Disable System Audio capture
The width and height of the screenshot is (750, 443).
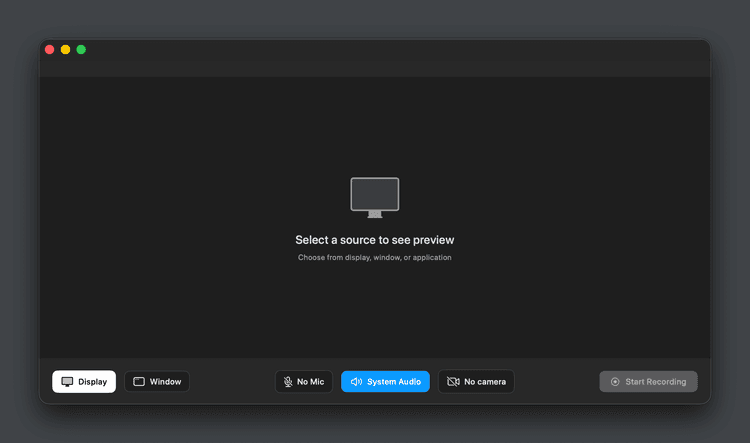click(x=385, y=382)
